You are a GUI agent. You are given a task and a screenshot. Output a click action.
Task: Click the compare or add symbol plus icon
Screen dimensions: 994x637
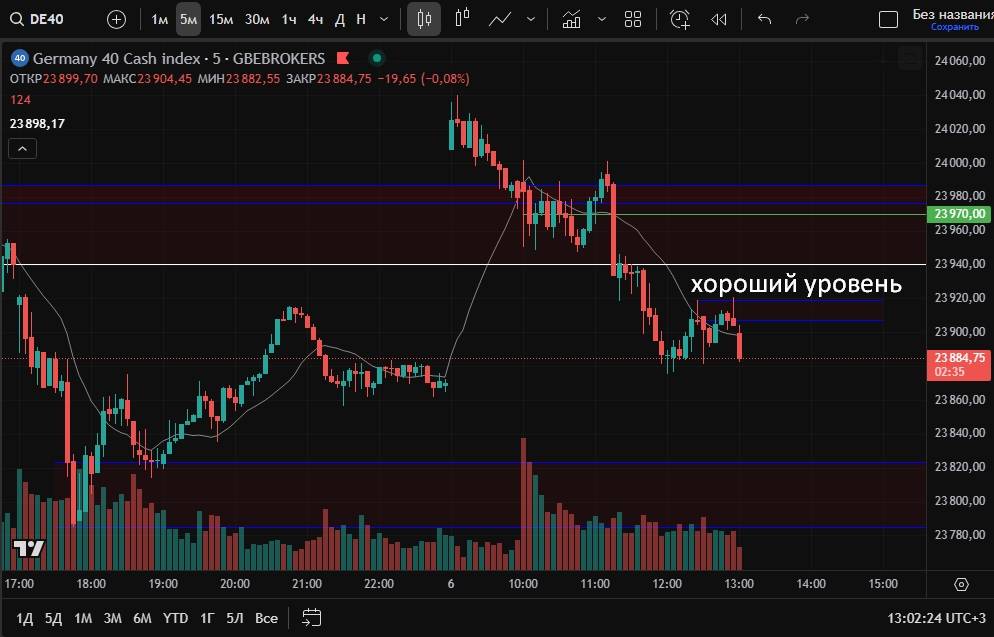[117, 19]
